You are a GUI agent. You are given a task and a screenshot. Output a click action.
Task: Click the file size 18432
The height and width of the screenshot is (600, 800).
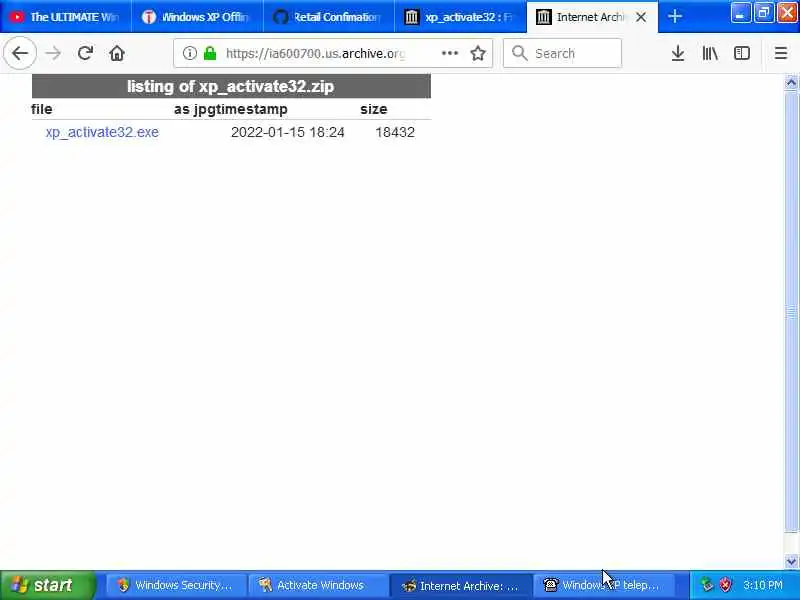[x=395, y=132]
